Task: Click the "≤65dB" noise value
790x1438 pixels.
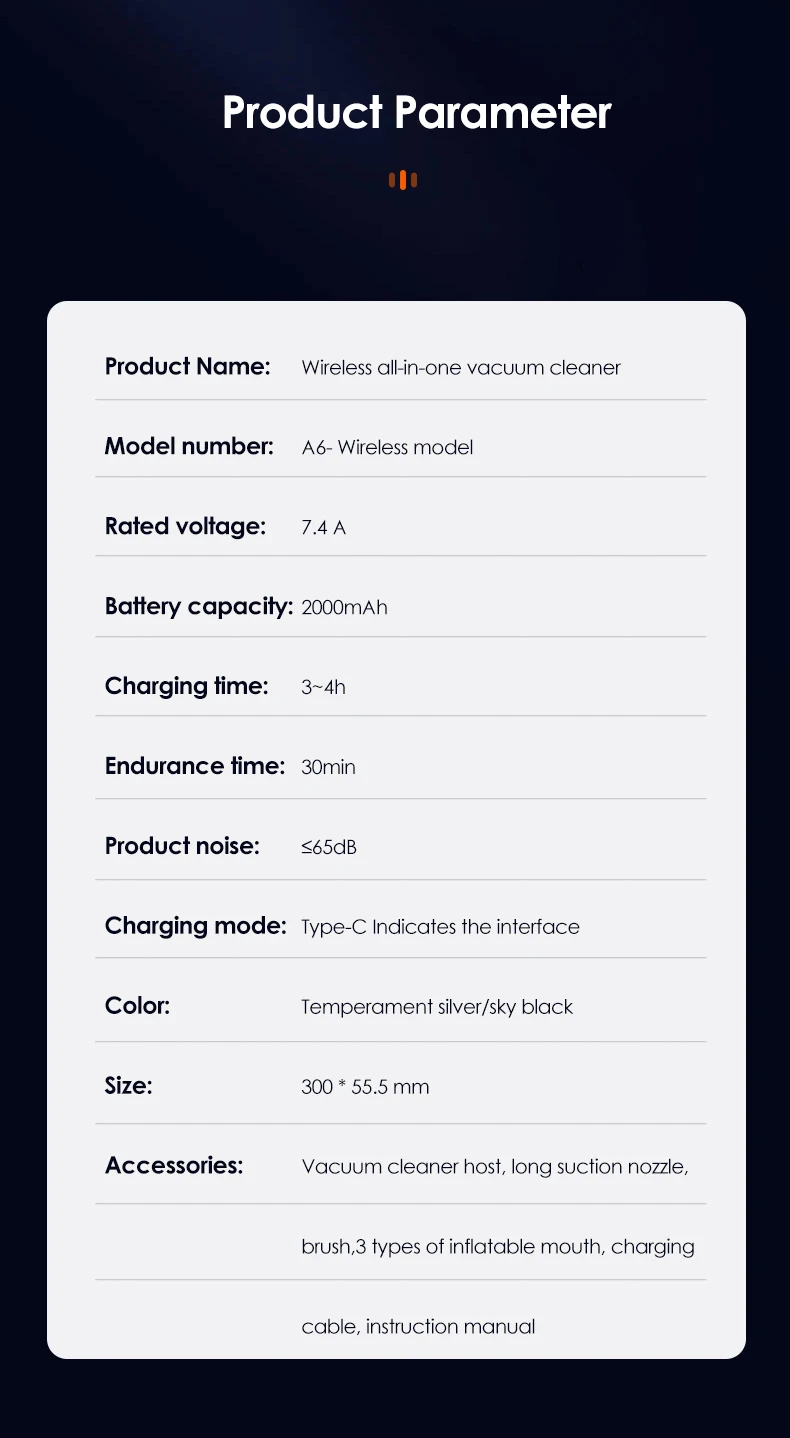Action: click(x=328, y=847)
